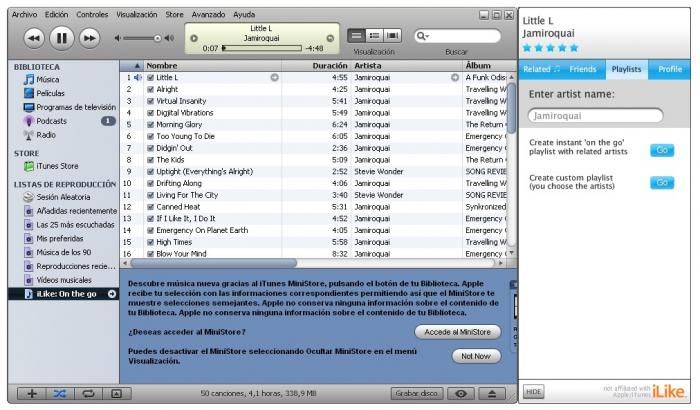Uncheck the song Canned Heat
This screenshot has width=700, height=410.
click(x=150, y=207)
